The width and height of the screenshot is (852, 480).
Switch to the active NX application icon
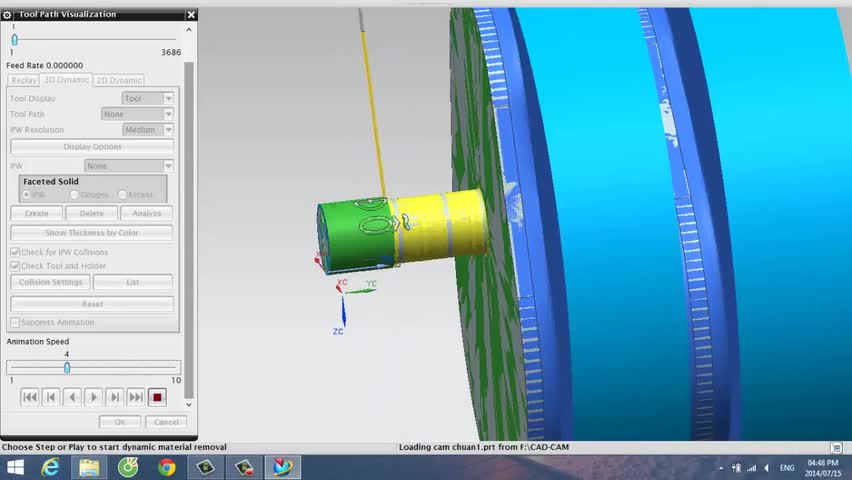(283, 467)
